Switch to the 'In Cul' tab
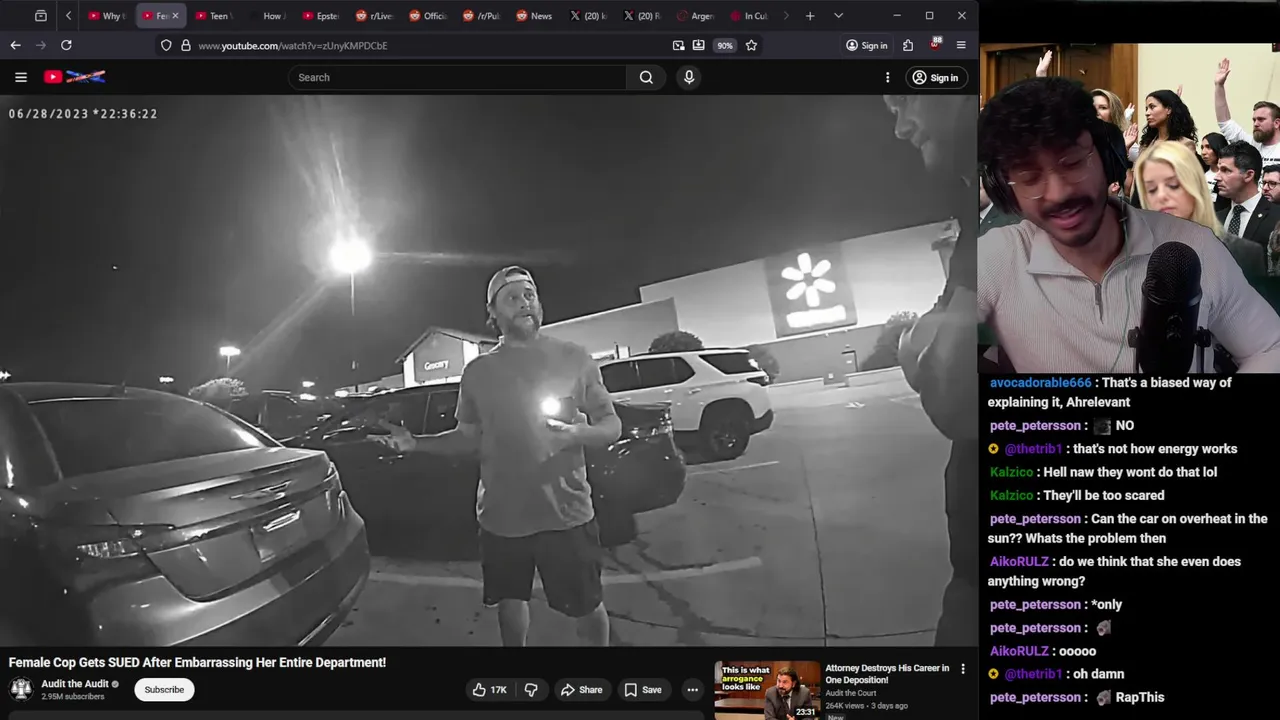This screenshot has height=720, width=1280. click(750, 16)
